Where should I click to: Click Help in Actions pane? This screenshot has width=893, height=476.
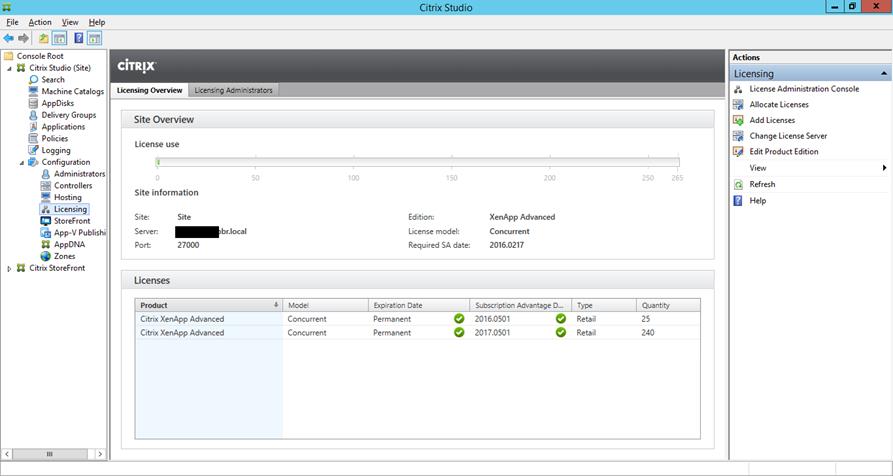click(x=757, y=201)
